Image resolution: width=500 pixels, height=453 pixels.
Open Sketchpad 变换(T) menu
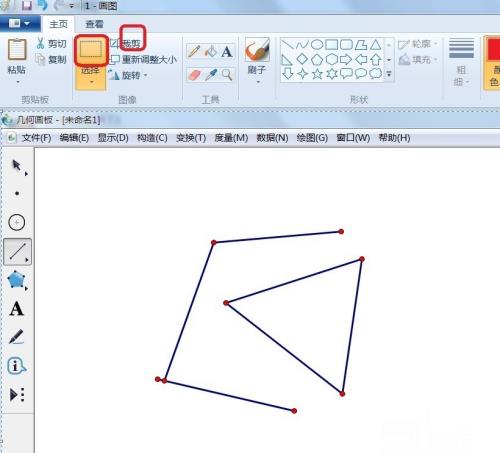(191, 138)
